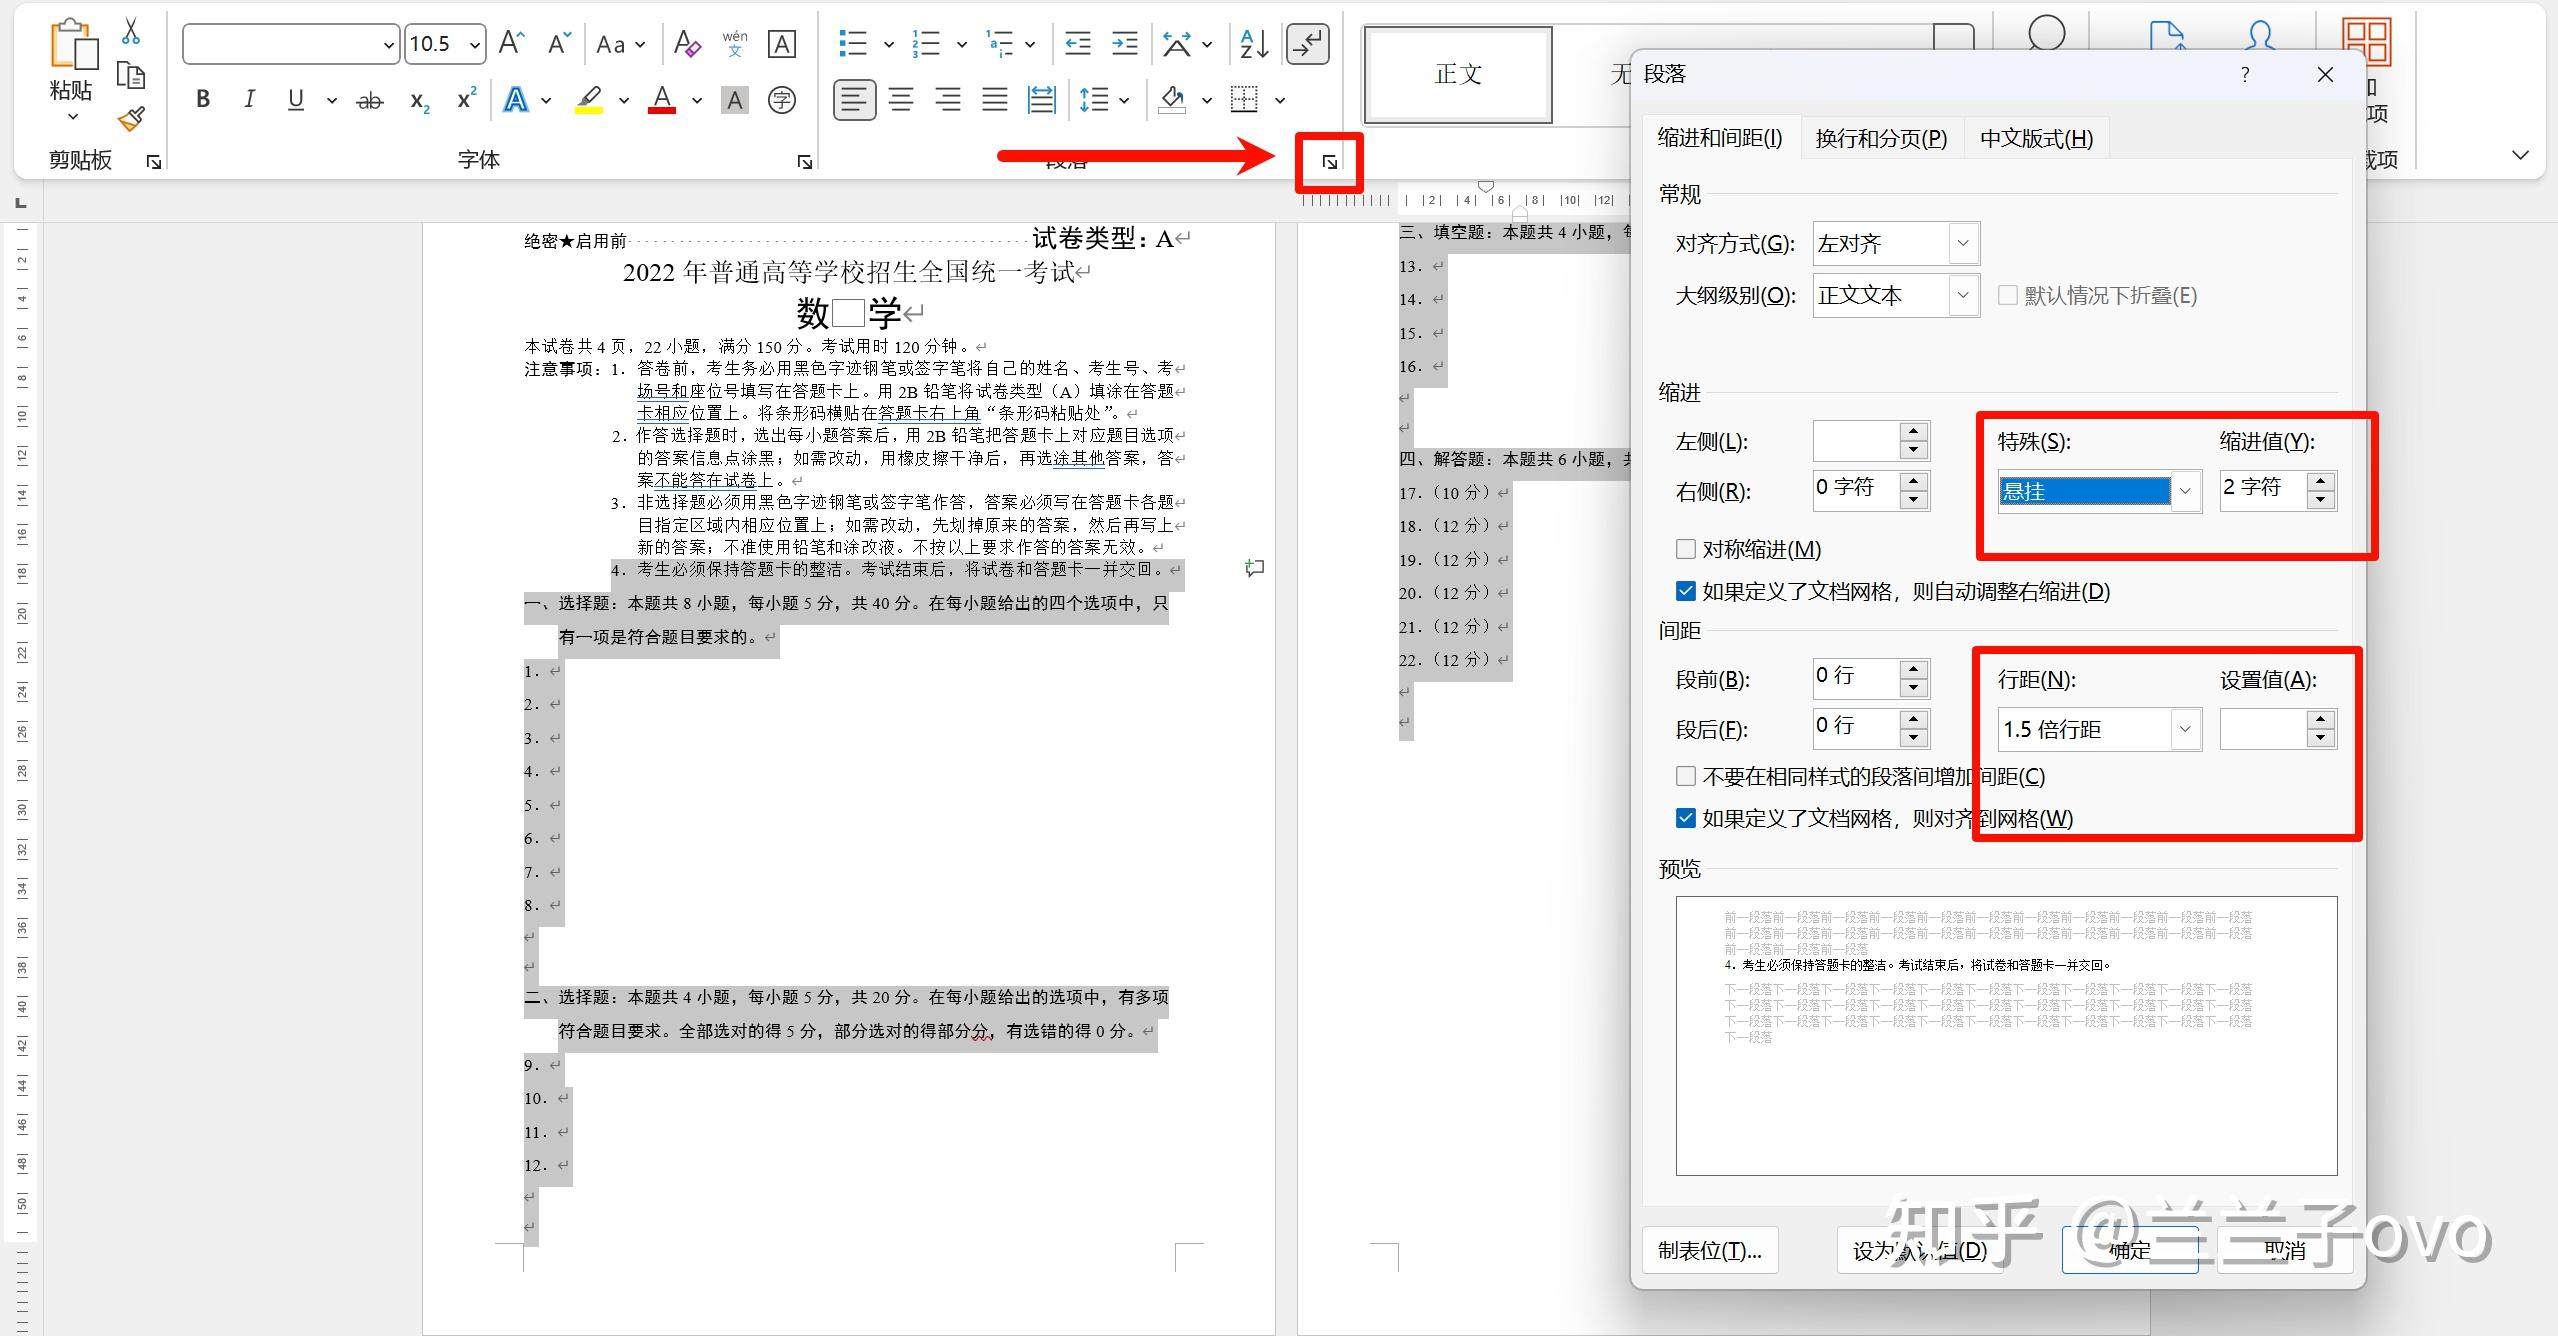Open the 特殊 indent type dropdown
This screenshot has height=1336, width=2558.
pos(2185,491)
